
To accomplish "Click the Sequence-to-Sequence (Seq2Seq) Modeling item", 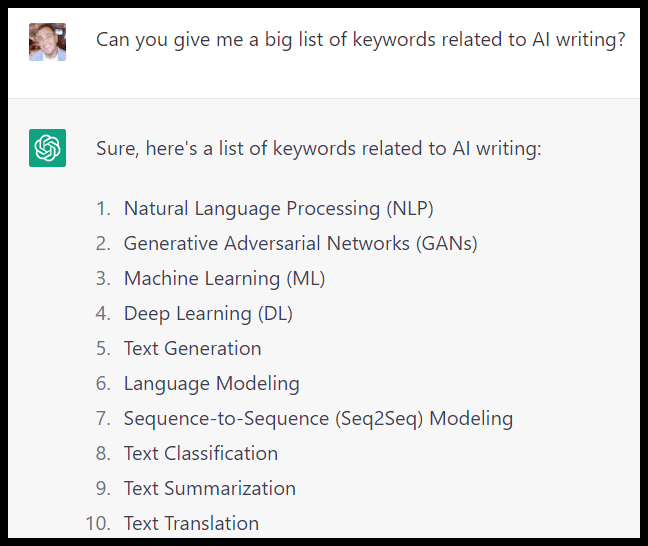I will [x=318, y=418].
